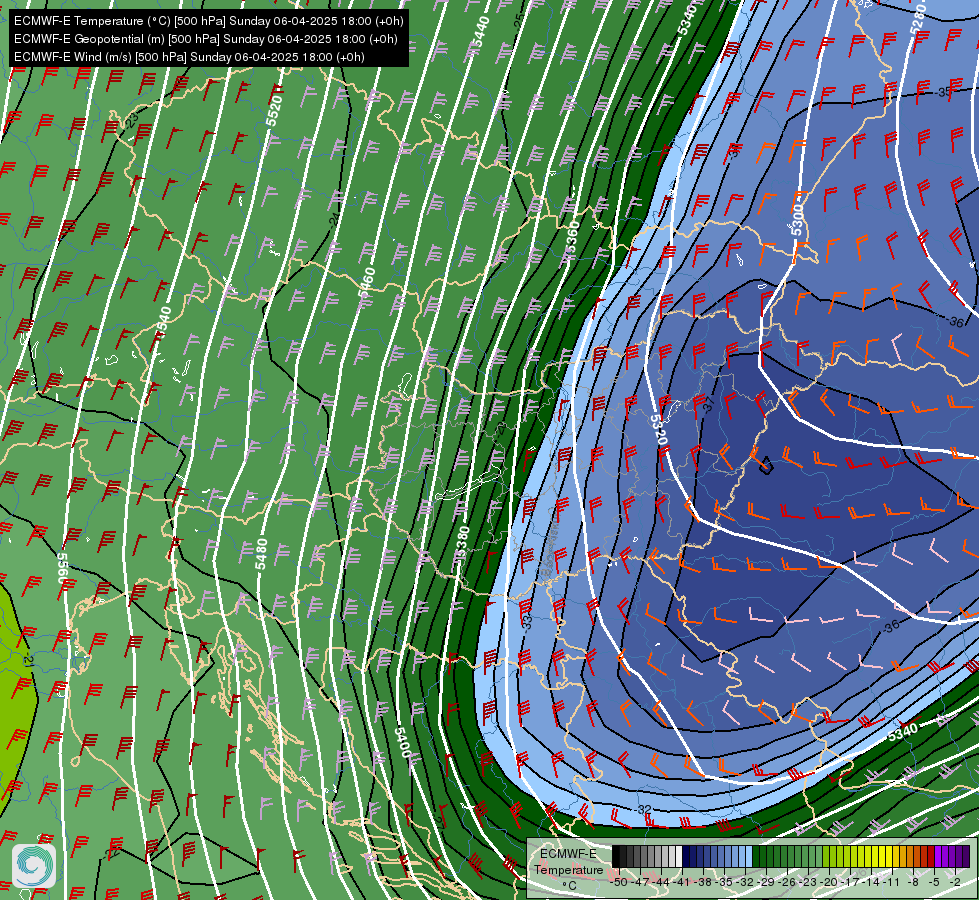The height and width of the screenshot is (900, 979).
Task: Click the -20 legend scale value
Action: pos(829,883)
